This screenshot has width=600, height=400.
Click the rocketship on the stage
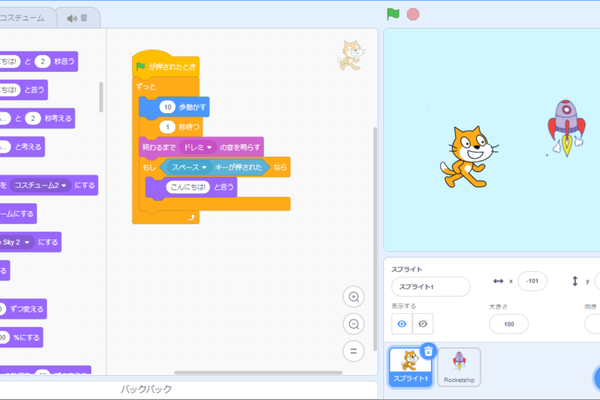tap(566, 128)
